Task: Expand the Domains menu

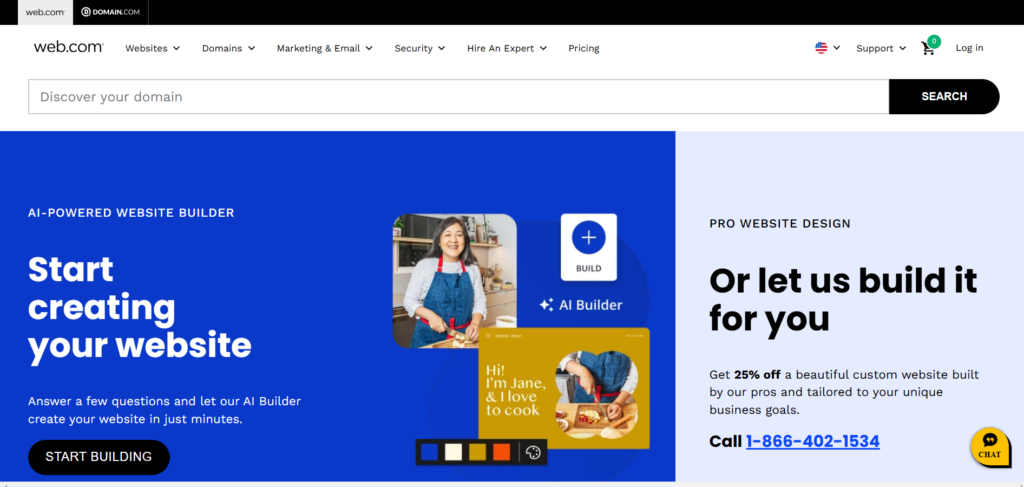Action: click(x=229, y=48)
